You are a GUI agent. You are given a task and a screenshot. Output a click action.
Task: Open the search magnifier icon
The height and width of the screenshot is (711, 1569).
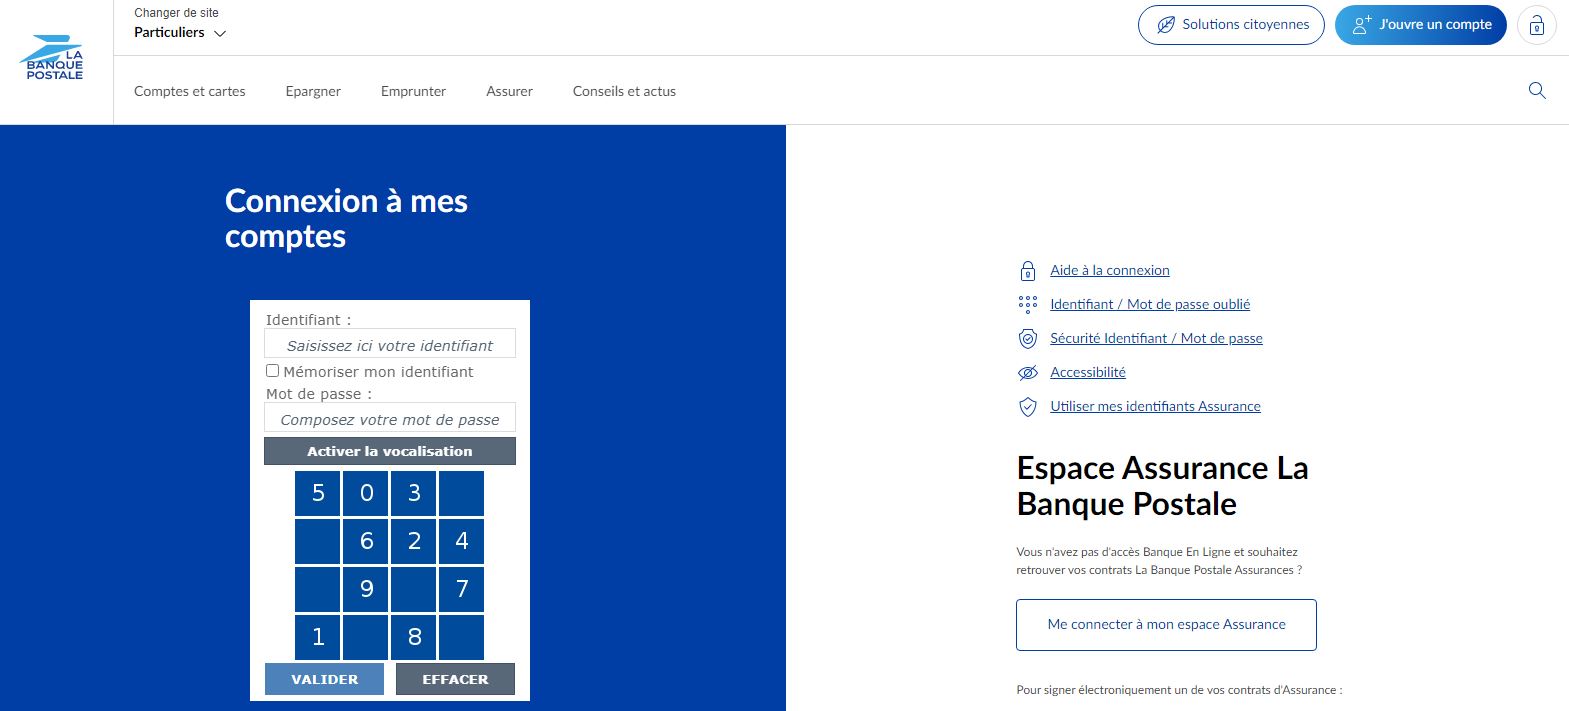coord(1537,91)
